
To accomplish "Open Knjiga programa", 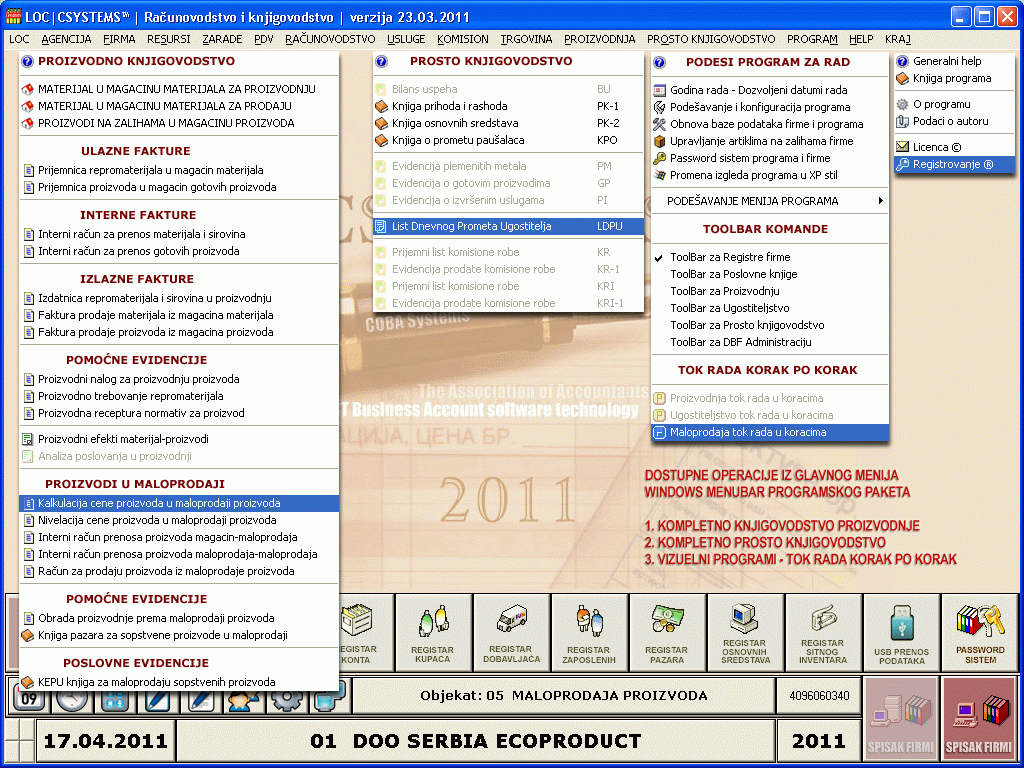I will pos(955,78).
